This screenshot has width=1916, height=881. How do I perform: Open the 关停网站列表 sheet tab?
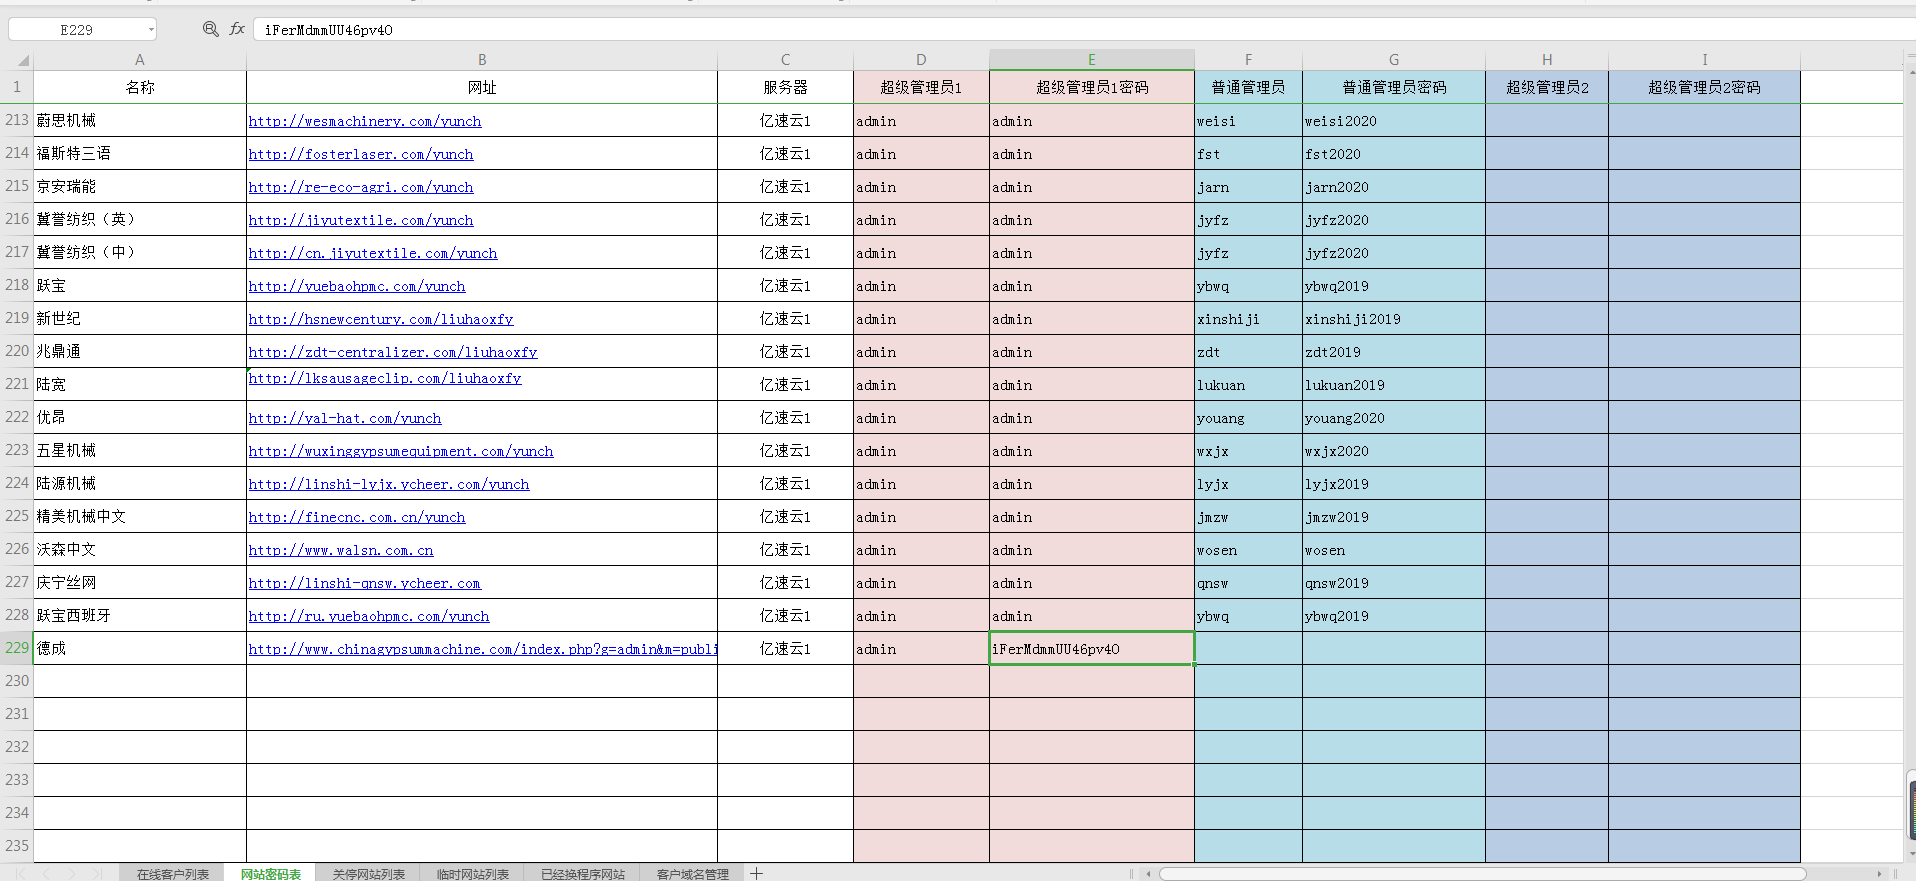(368, 873)
